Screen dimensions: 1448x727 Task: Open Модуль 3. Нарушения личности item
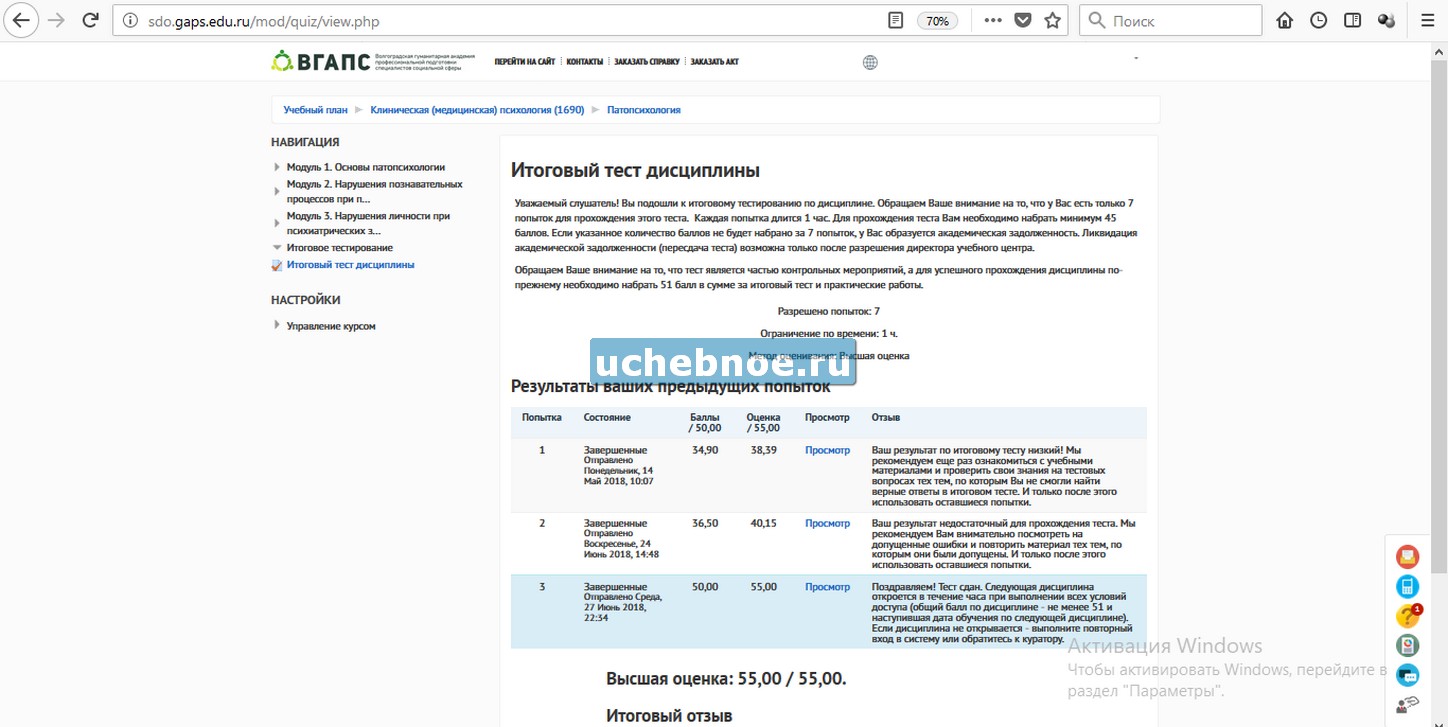click(x=368, y=223)
